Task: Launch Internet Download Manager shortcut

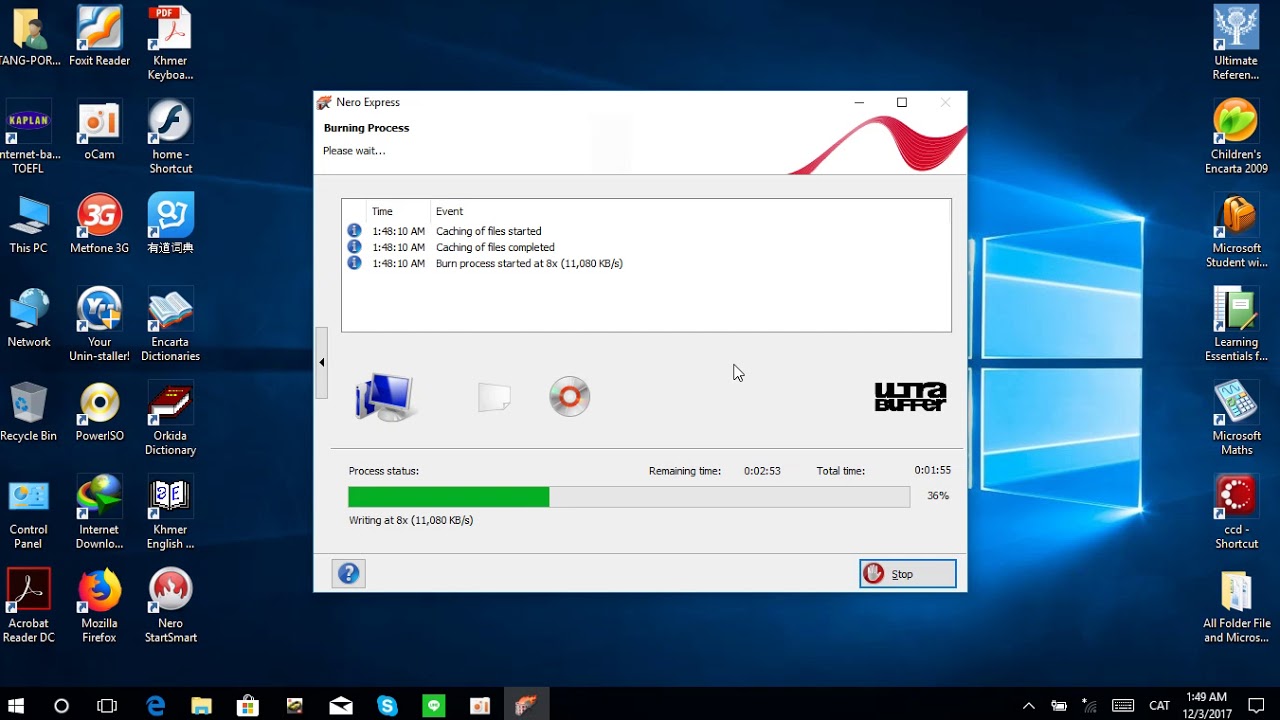Action: [x=99, y=513]
